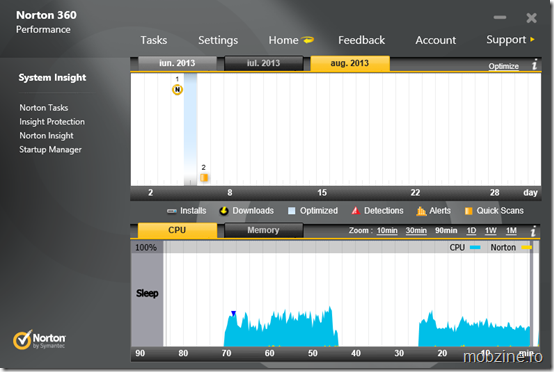
Task: Set zoom to 1D
Action: (x=471, y=231)
